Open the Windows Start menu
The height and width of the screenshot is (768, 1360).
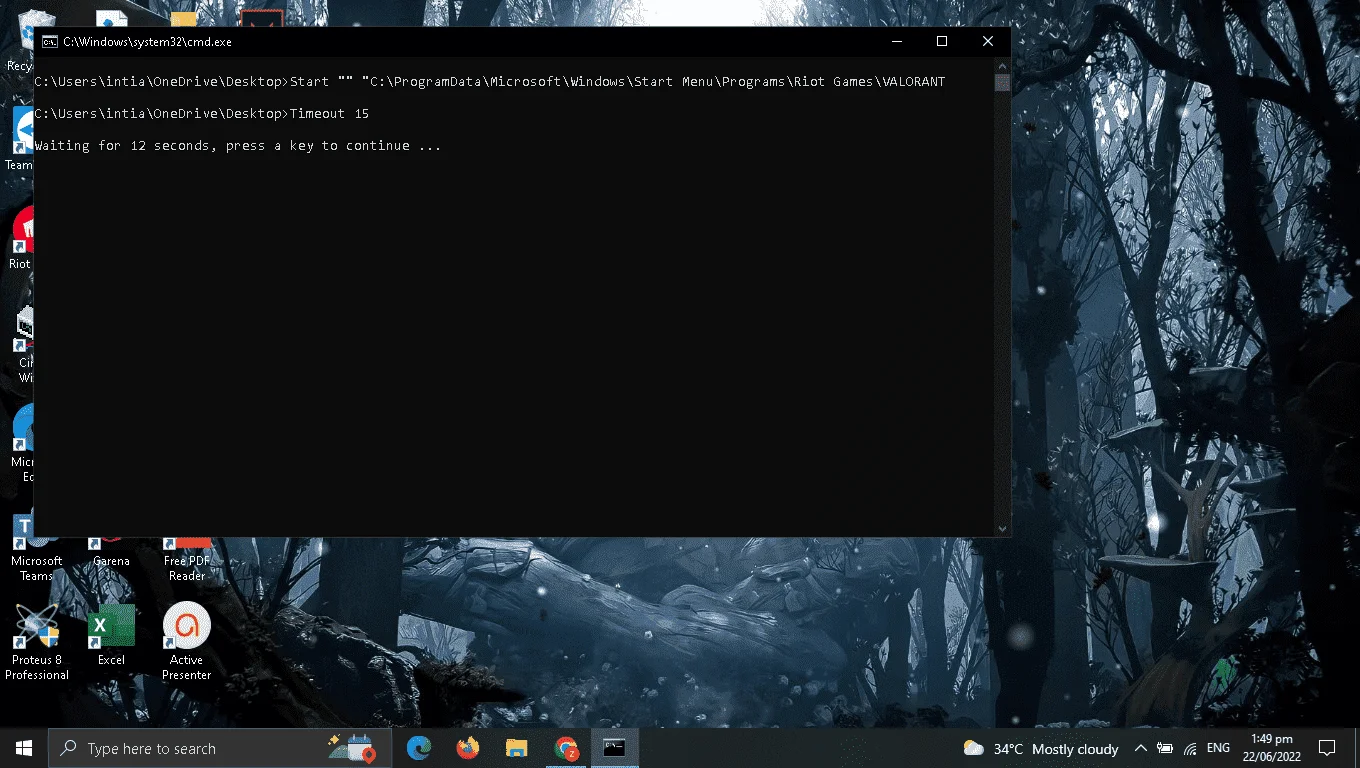pyautogui.click(x=24, y=748)
